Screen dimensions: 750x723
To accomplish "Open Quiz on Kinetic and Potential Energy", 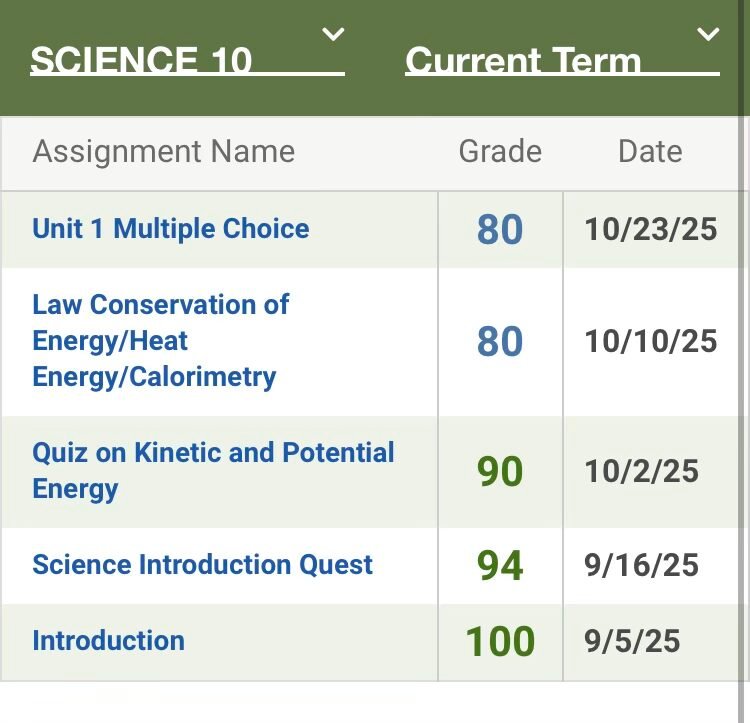I will tap(213, 470).
